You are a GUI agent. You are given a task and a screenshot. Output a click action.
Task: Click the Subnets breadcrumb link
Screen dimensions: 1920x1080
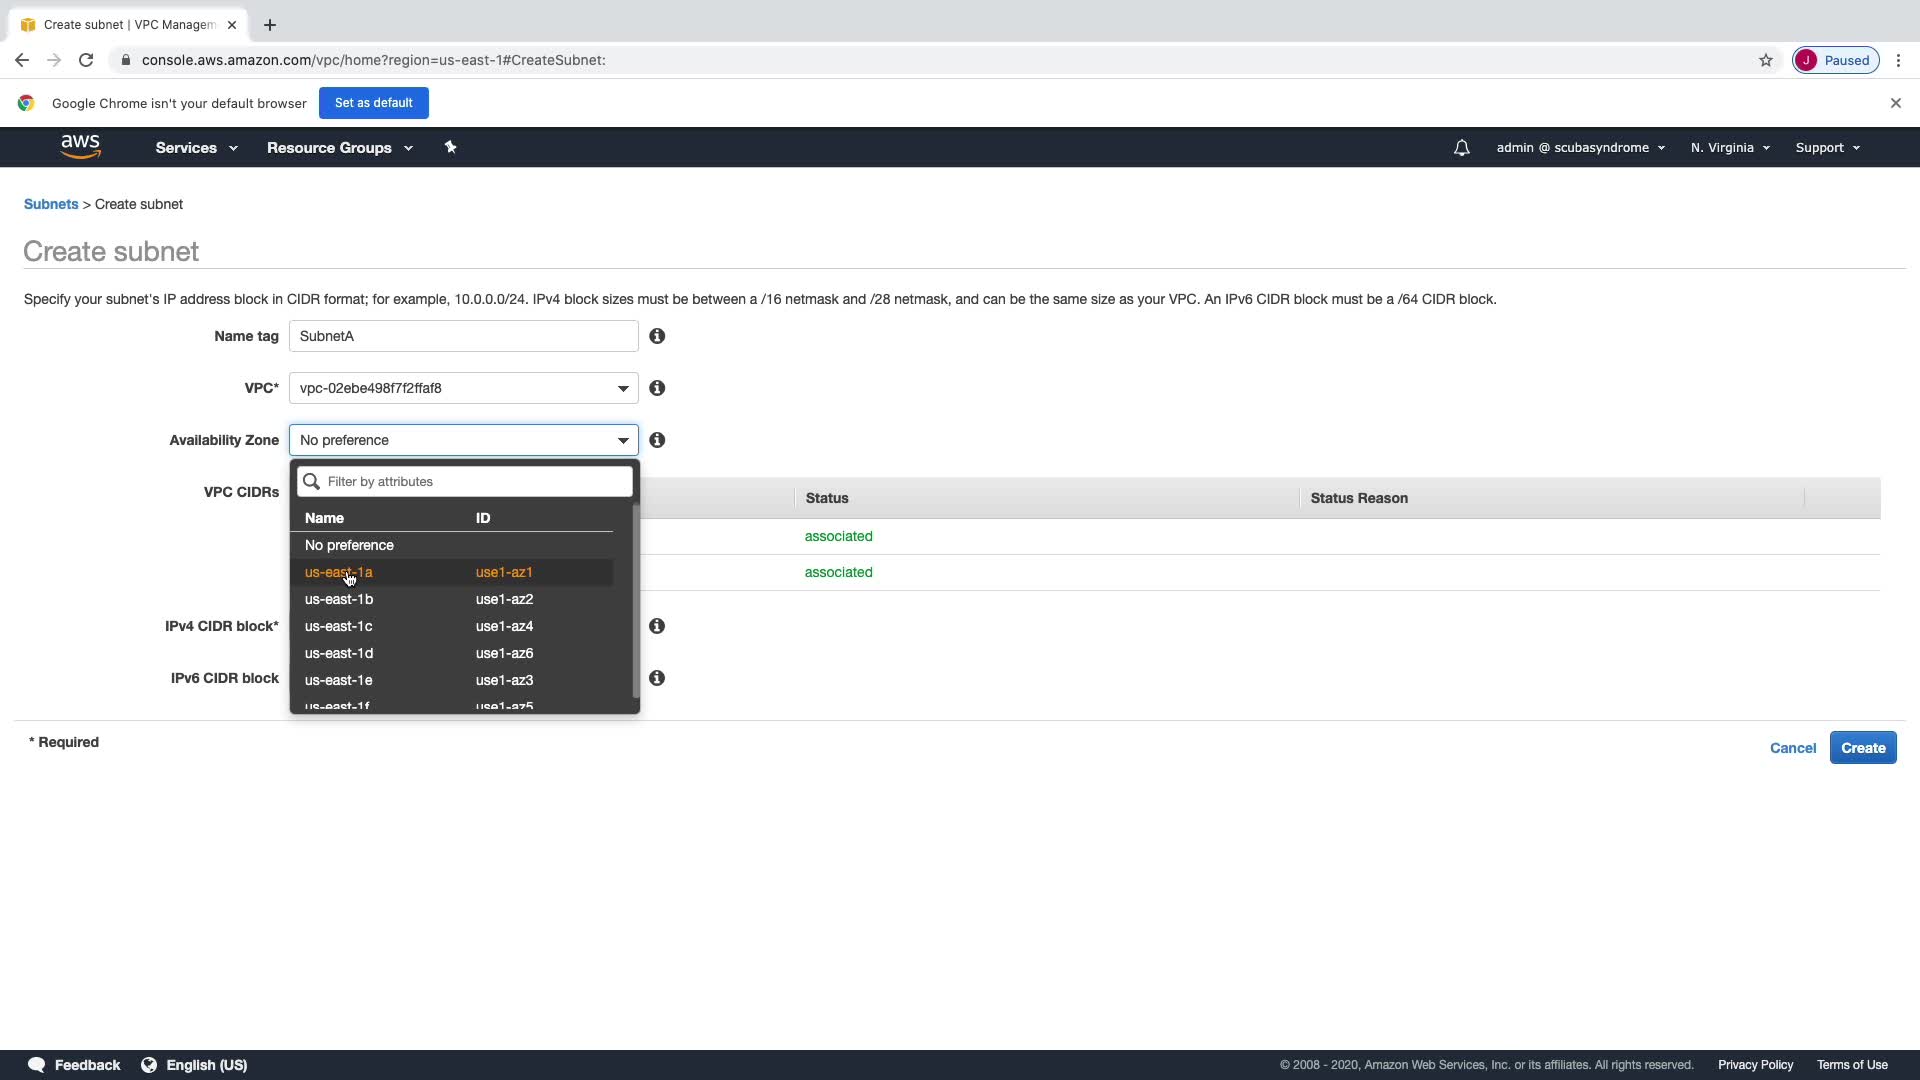(51, 204)
